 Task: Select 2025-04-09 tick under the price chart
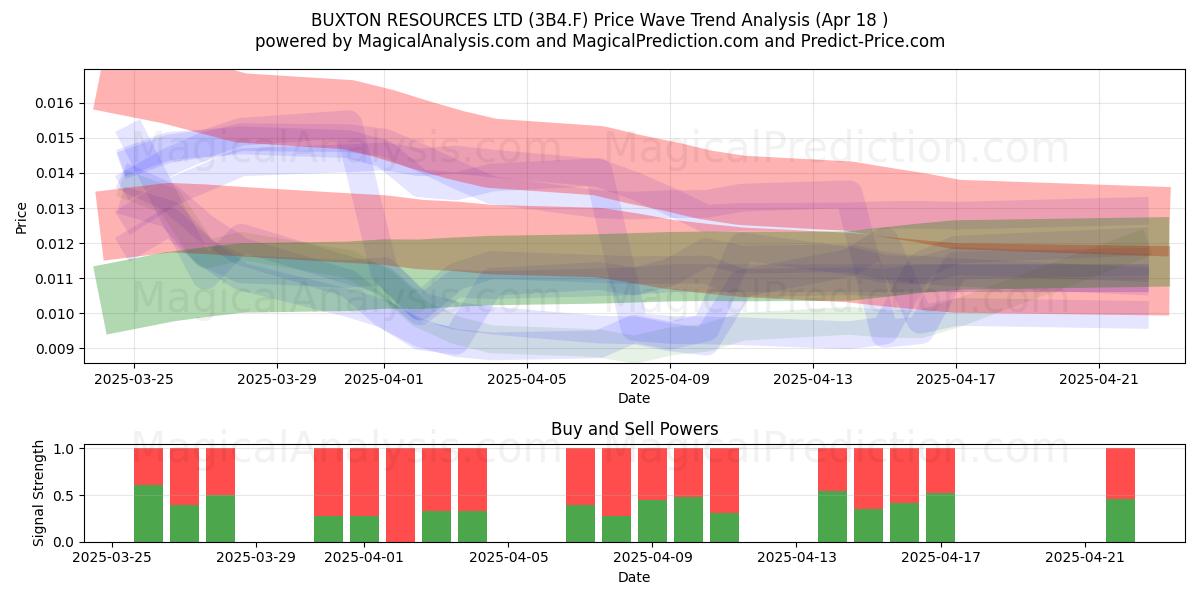coord(670,380)
